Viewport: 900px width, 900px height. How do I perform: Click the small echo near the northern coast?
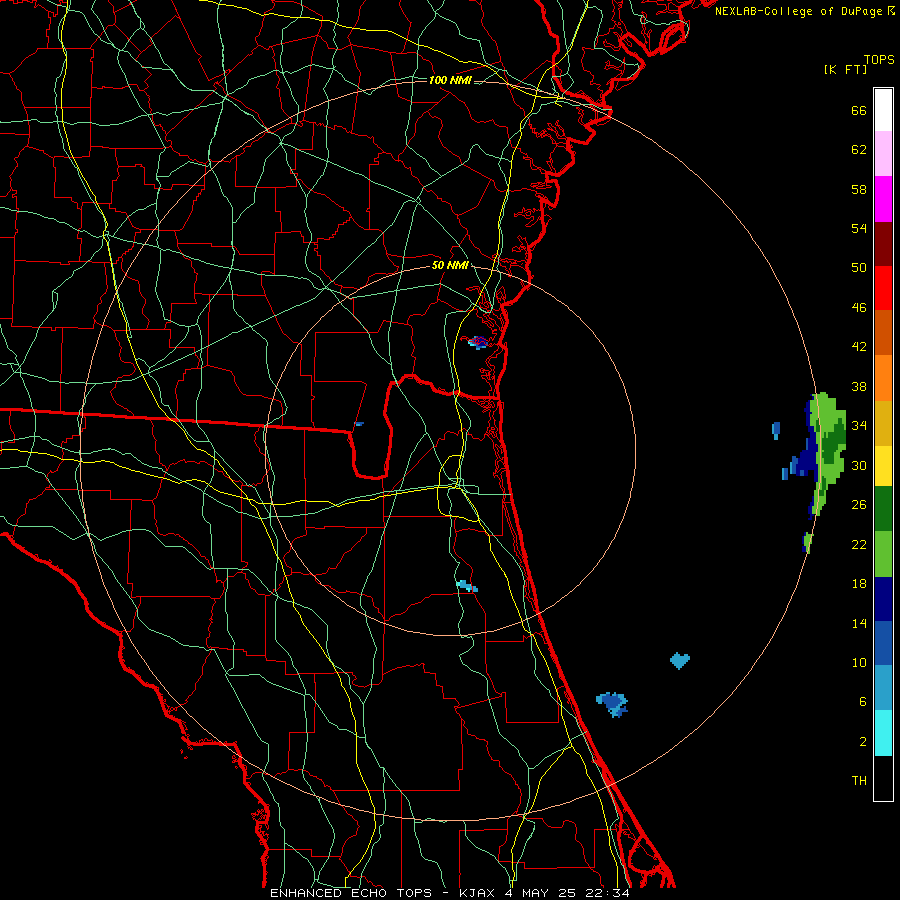478,343
